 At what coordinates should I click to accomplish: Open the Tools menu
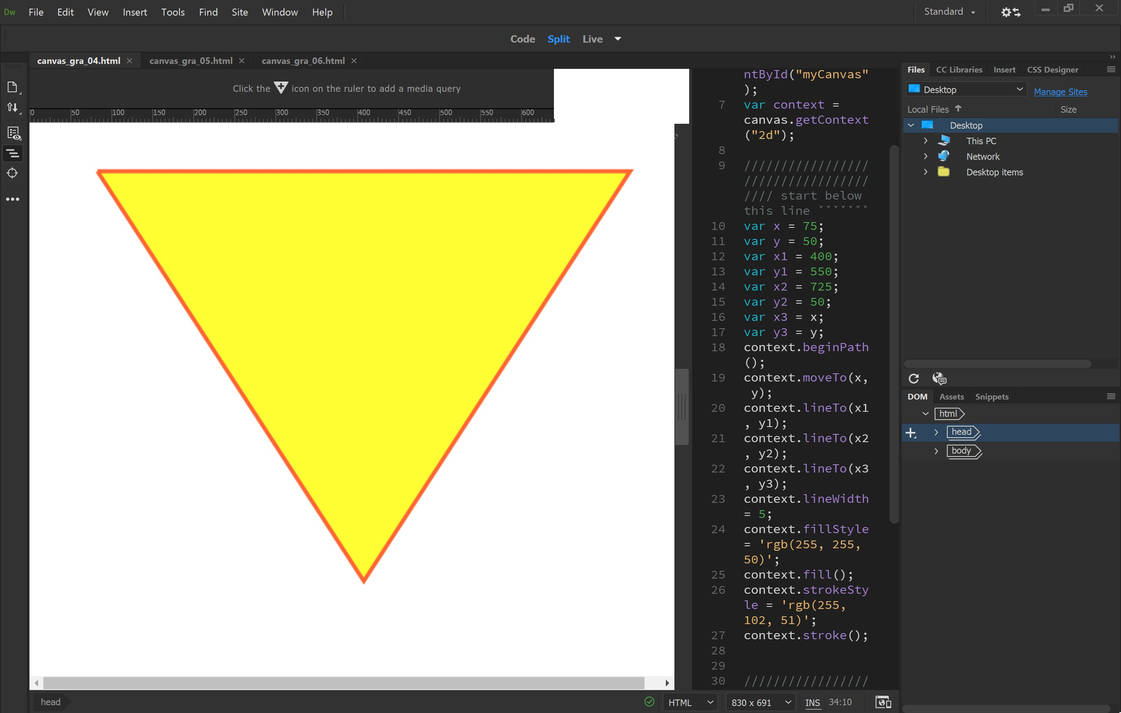[173, 12]
